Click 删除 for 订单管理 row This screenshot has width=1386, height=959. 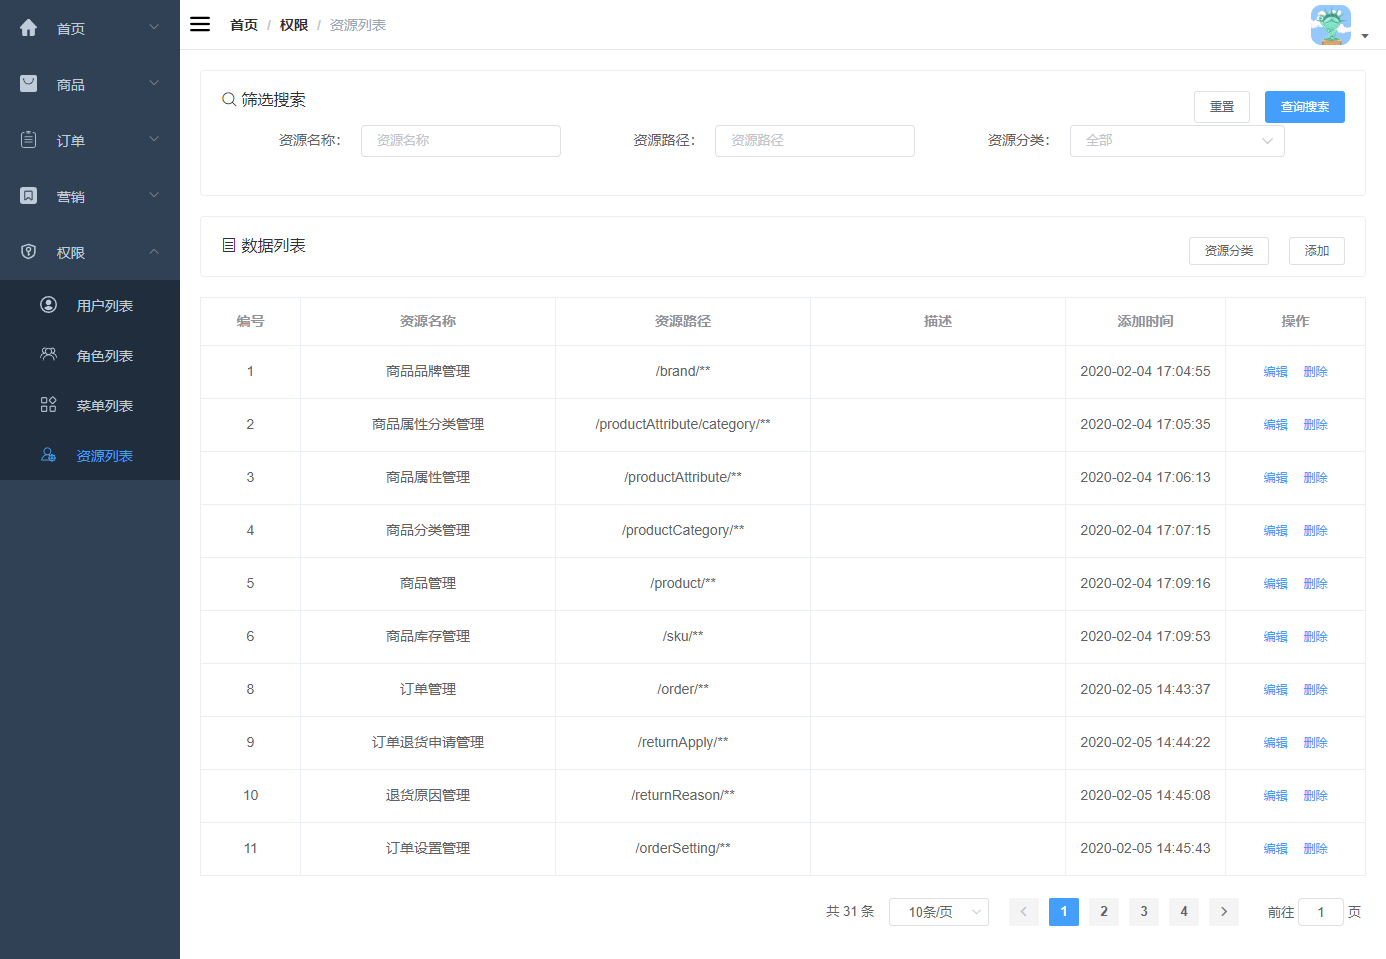(x=1315, y=690)
